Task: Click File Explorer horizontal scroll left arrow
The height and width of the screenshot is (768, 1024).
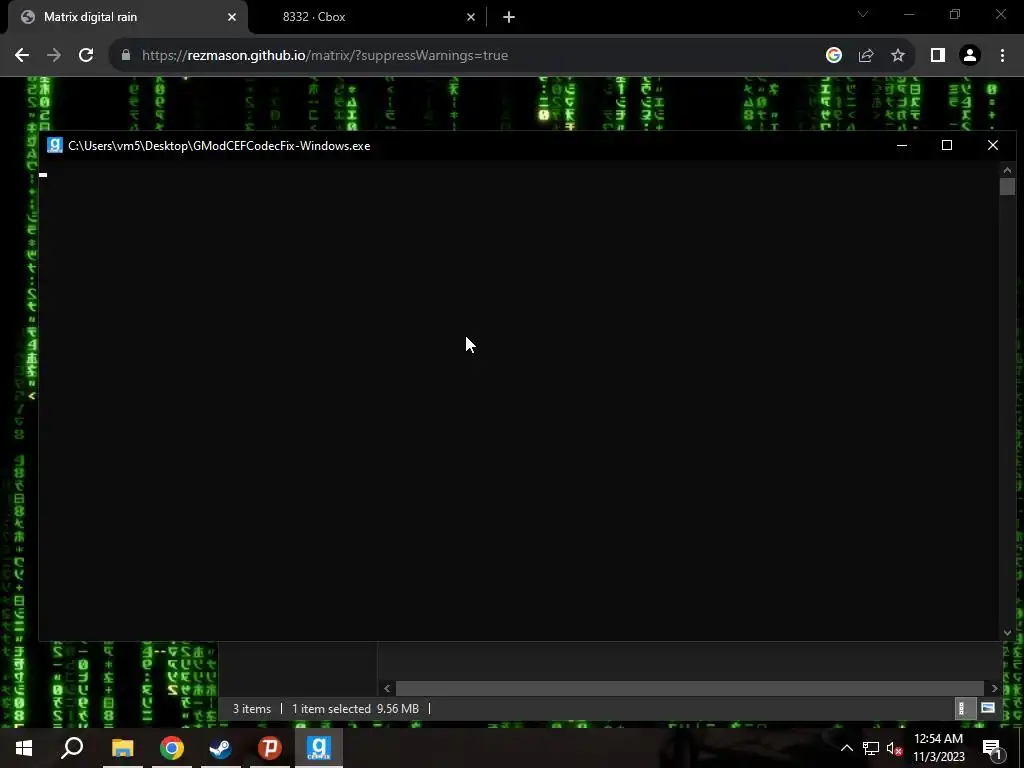Action: click(x=387, y=688)
